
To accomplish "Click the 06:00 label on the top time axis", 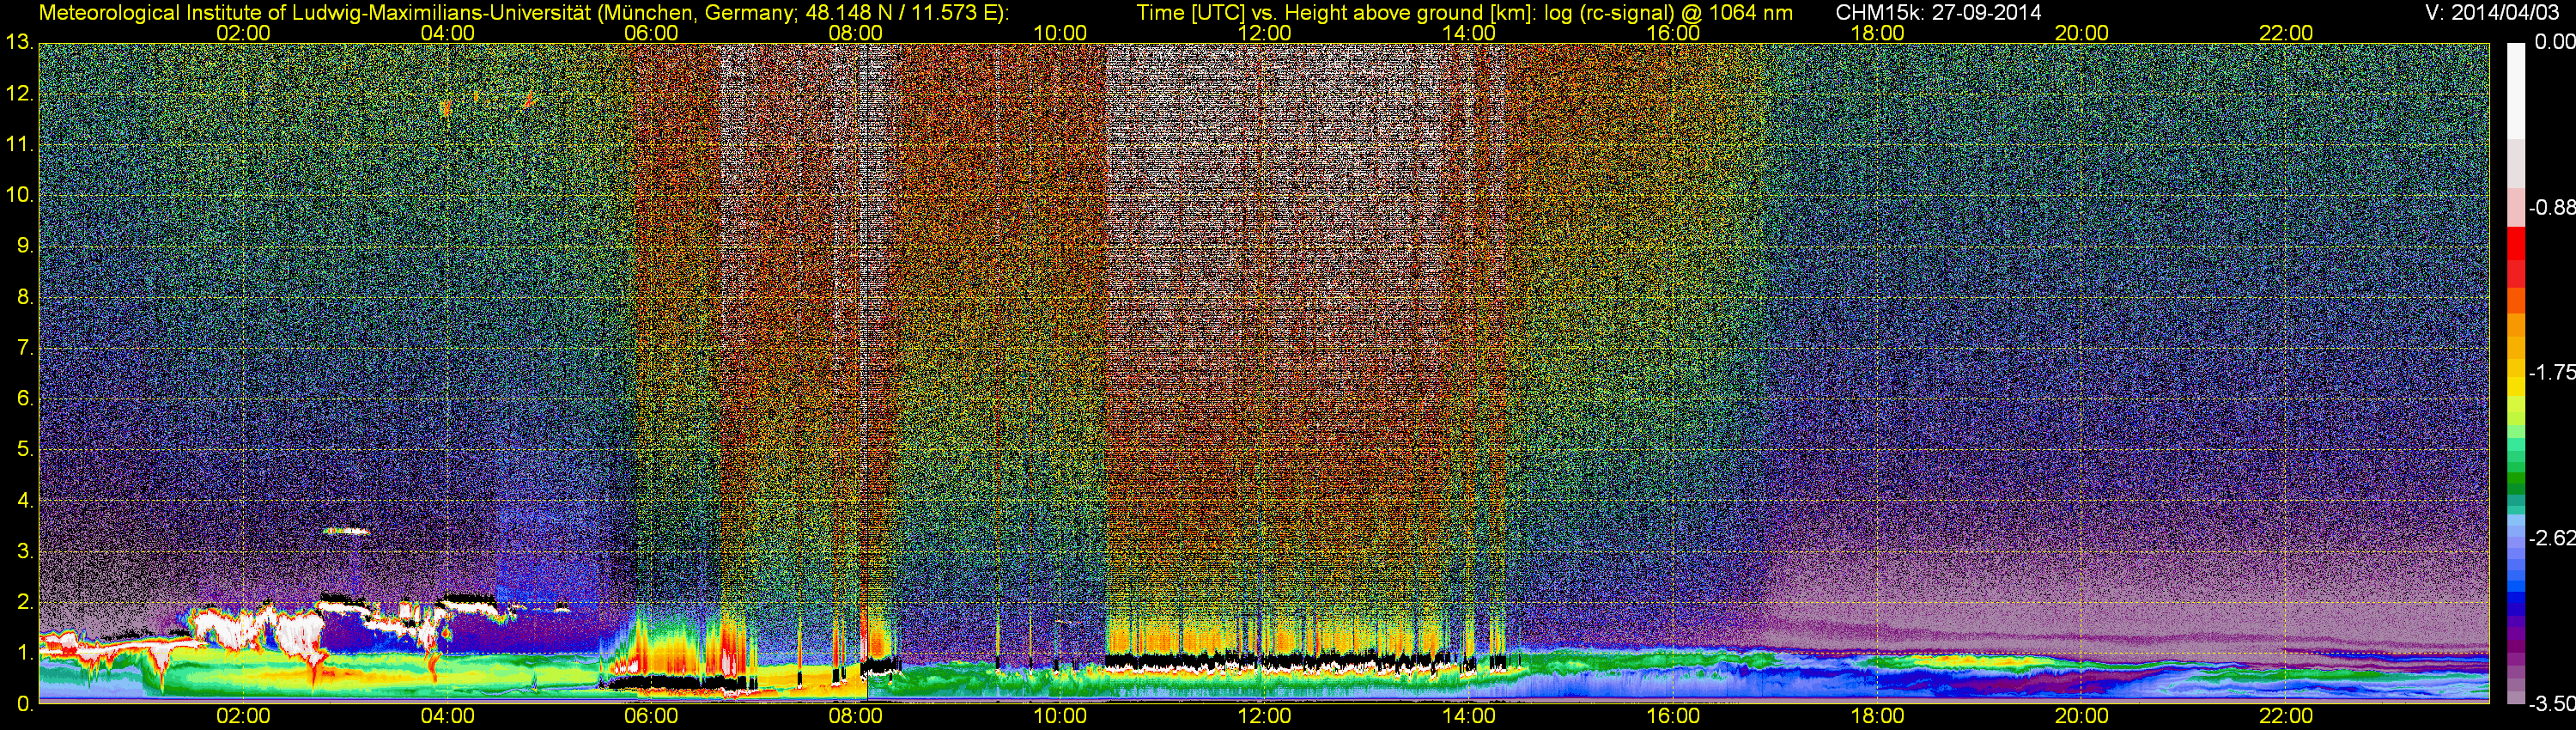I will 651,33.
